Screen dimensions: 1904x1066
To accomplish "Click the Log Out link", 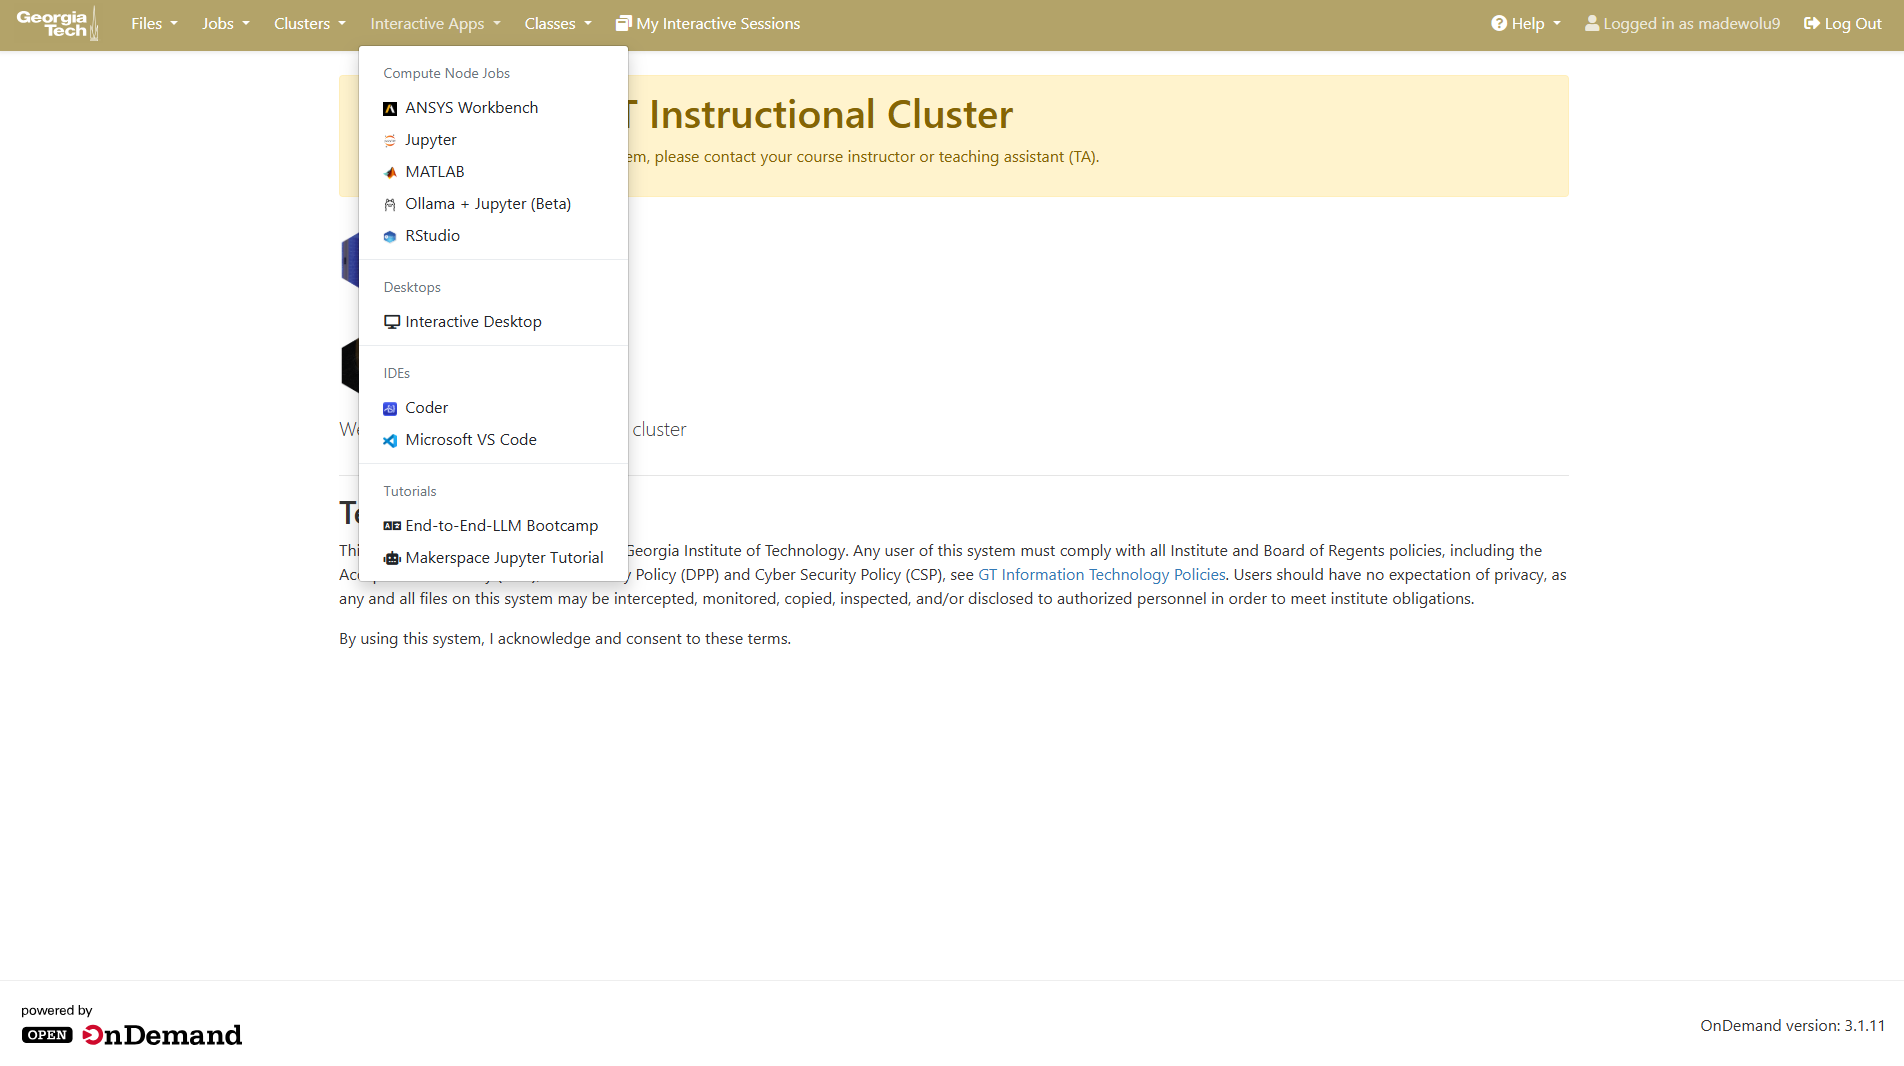I will click(x=1843, y=23).
